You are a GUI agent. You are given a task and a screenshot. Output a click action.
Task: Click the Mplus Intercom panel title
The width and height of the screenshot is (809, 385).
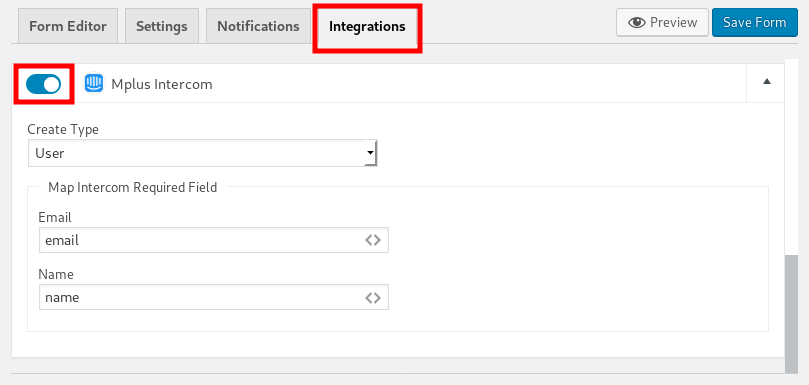coord(162,84)
